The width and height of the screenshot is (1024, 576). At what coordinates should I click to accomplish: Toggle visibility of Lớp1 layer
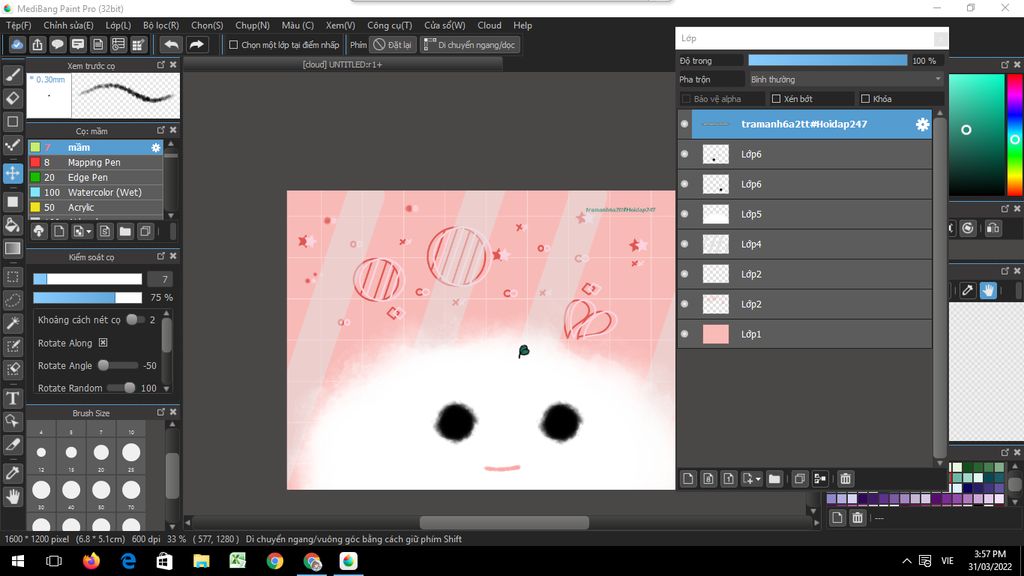coord(684,334)
